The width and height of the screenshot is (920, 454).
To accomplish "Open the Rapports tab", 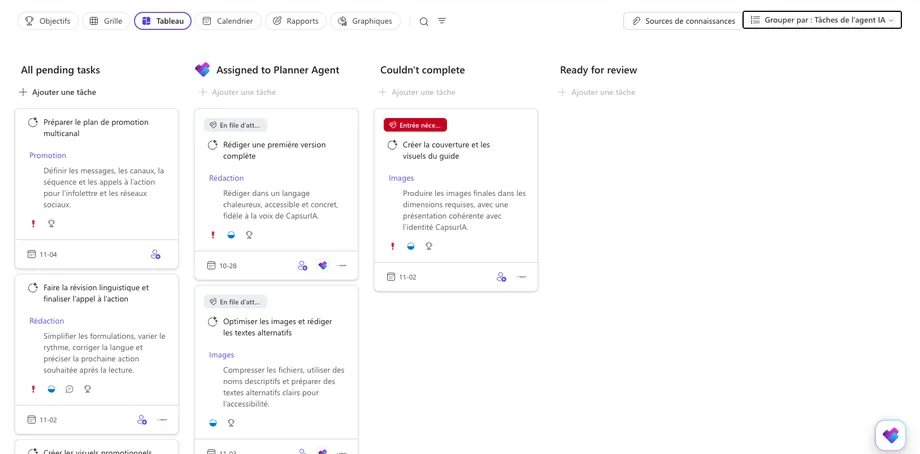I will pyautogui.click(x=296, y=21).
